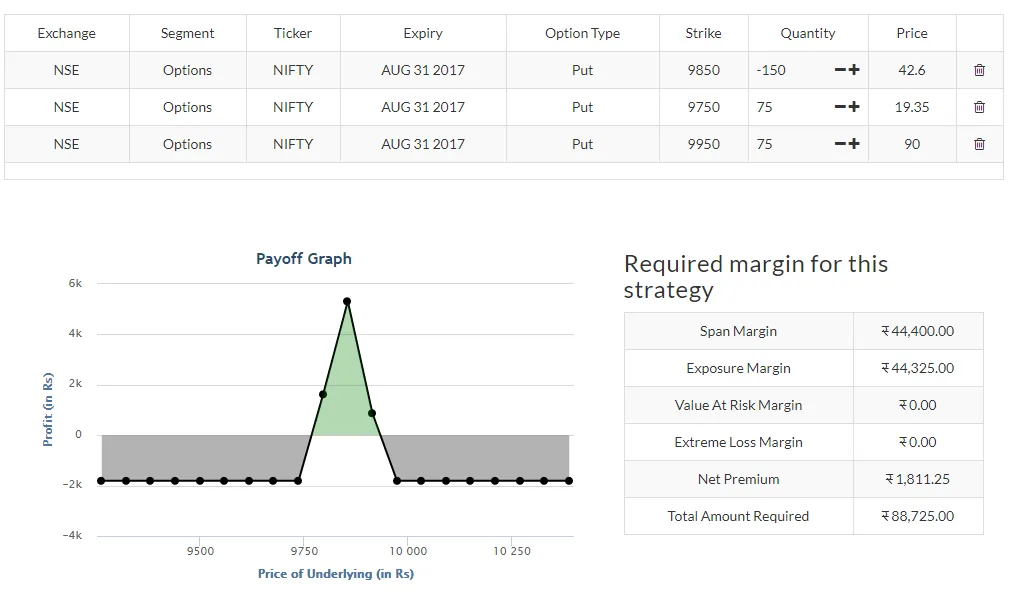Increase quantity for the 9850 Put
1016x600 pixels.
[x=854, y=70]
